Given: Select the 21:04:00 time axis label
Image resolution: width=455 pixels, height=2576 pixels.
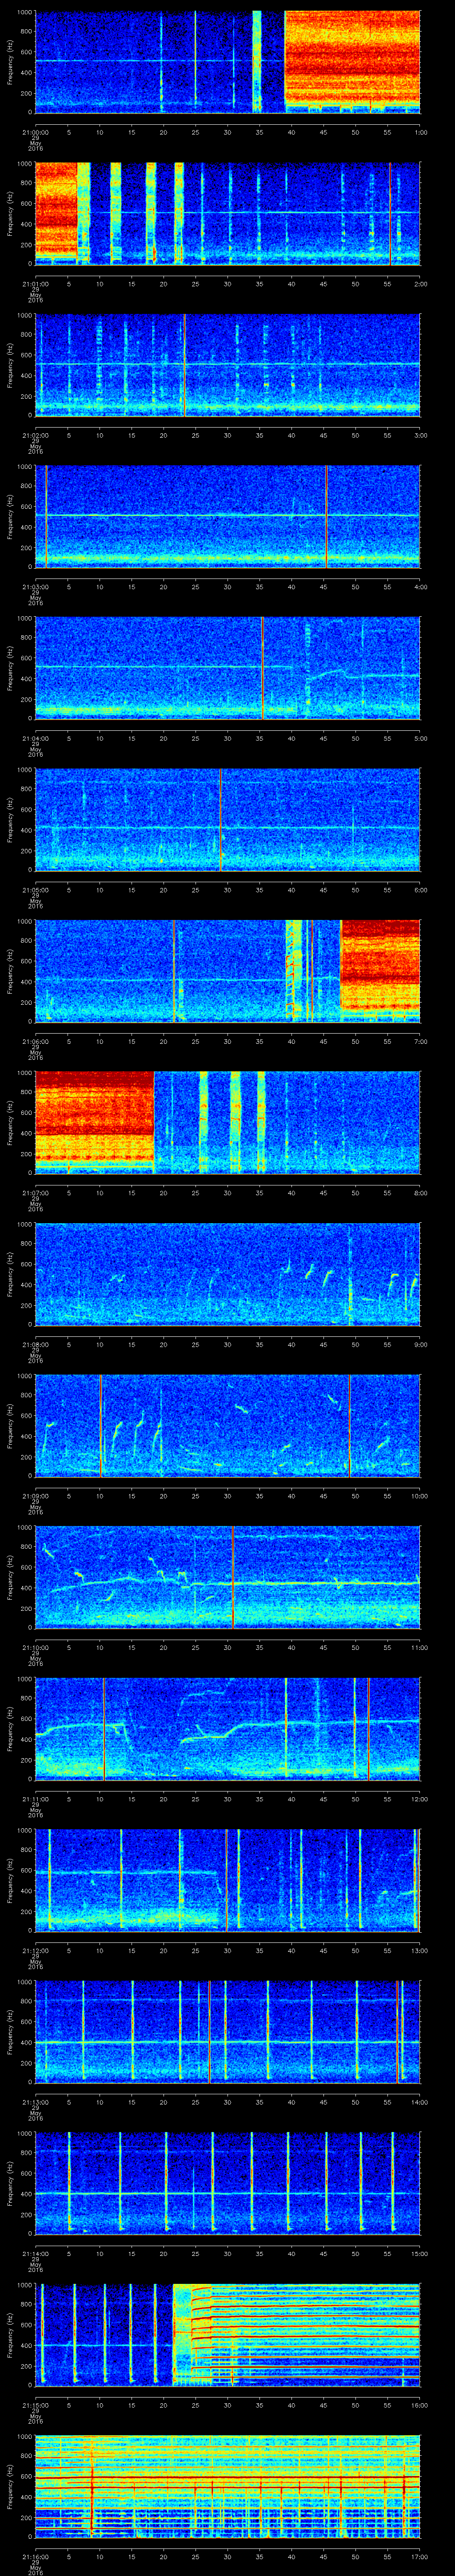Looking at the screenshot, I should click(x=35, y=738).
